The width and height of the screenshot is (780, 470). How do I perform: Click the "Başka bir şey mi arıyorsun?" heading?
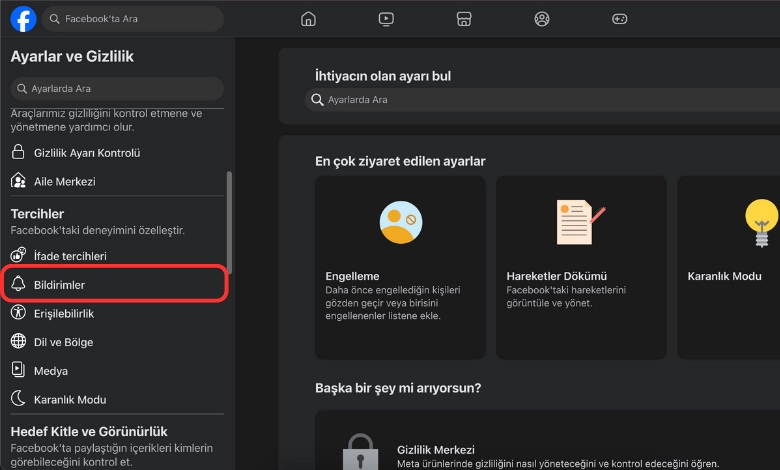point(398,387)
